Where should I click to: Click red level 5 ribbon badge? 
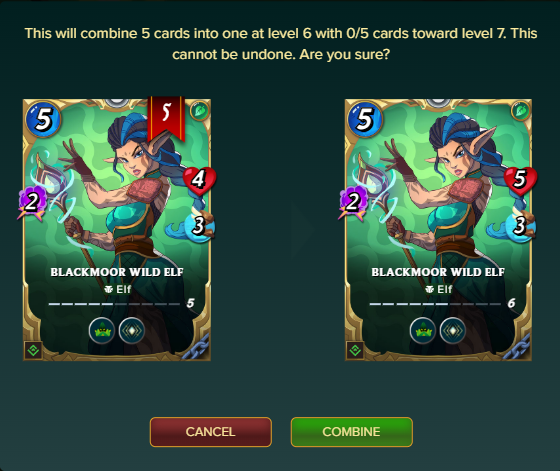click(x=166, y=118)
